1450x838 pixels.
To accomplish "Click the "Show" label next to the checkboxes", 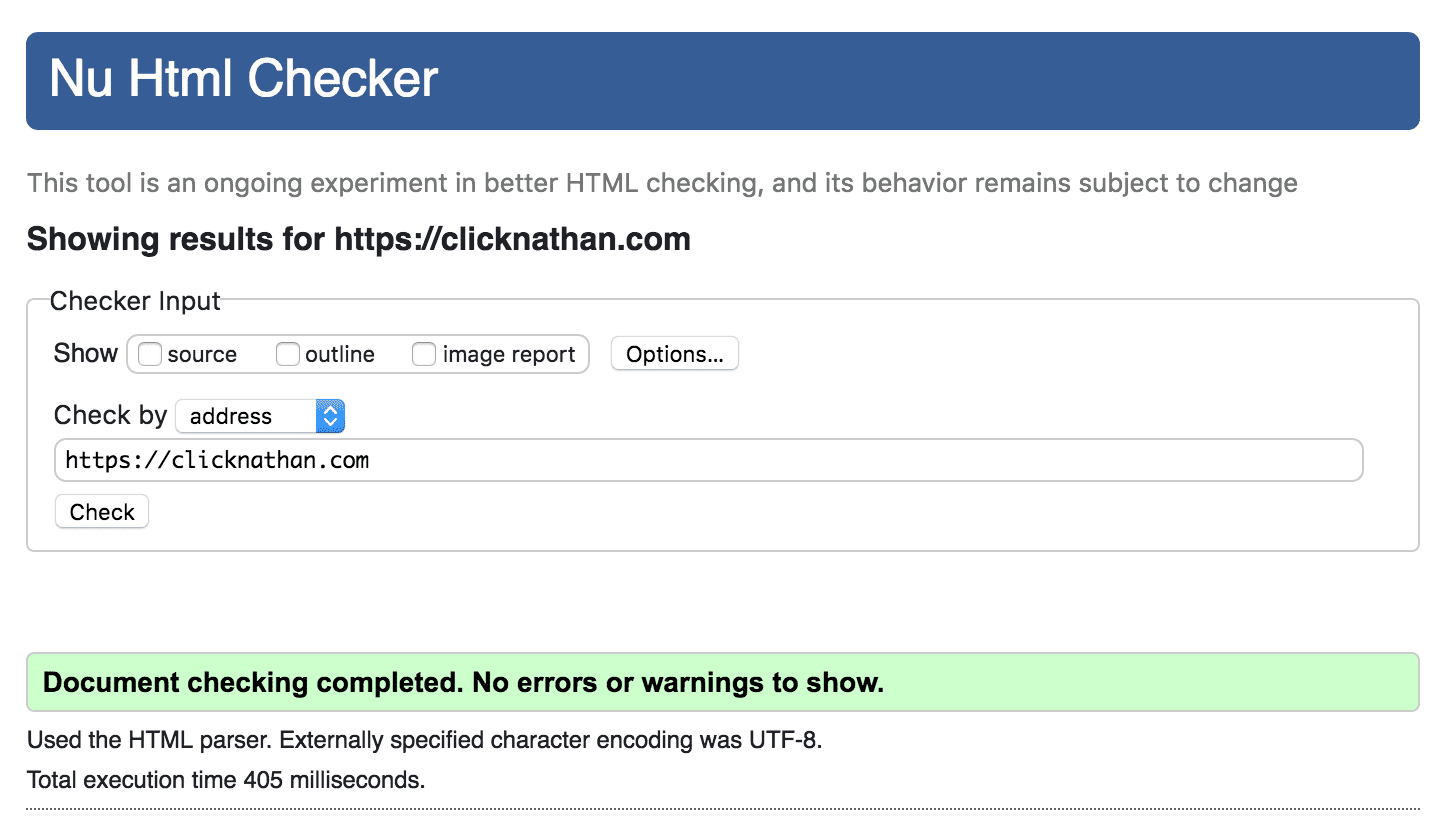I will point(85,353).
